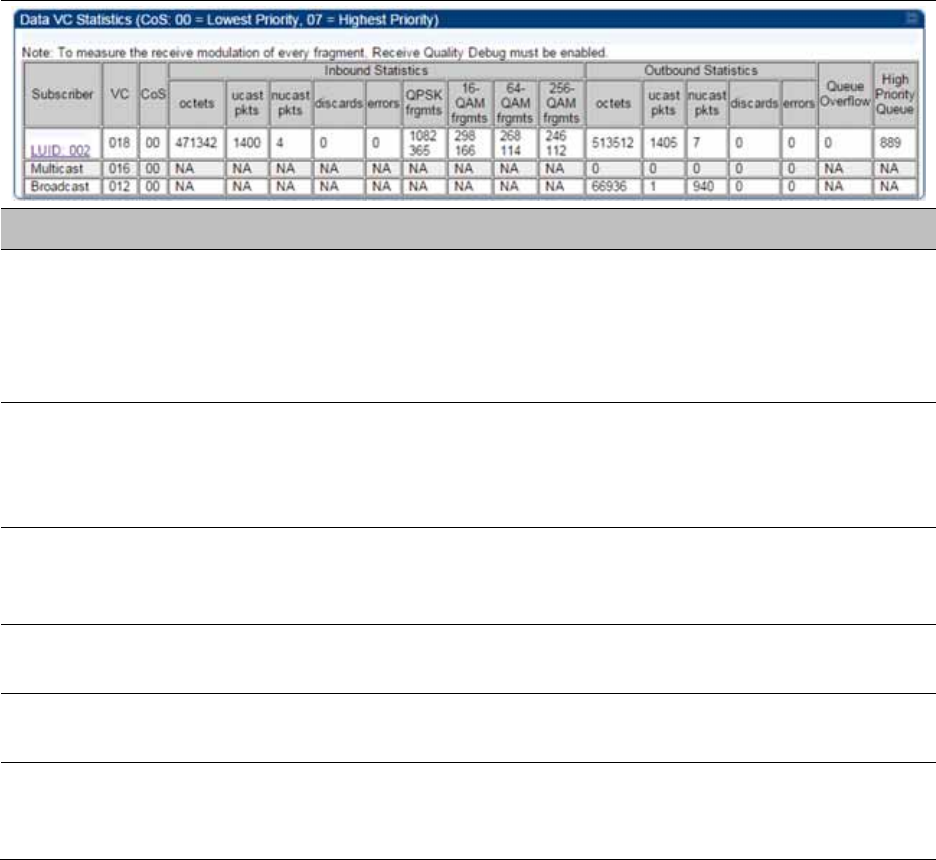Screen dimensions: 936x860
Task: Select 256-QAM fragments cell 246 112
Action: [x=561, y=143]
